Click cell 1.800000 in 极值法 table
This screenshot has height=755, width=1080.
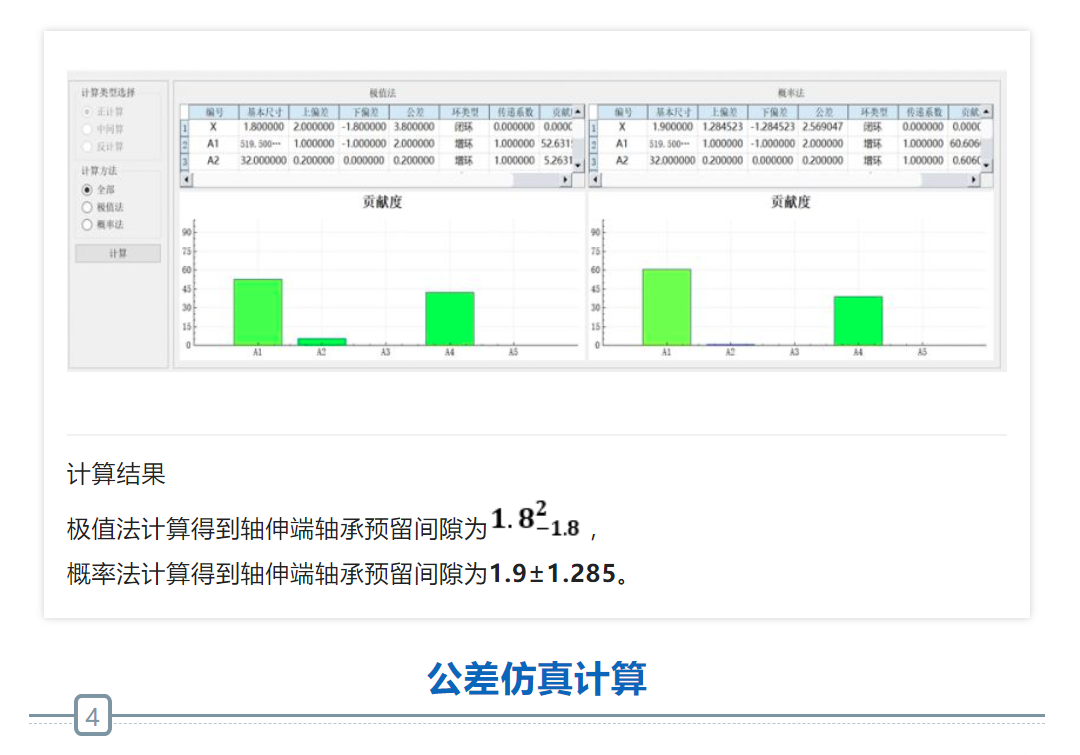coord(264,127)
